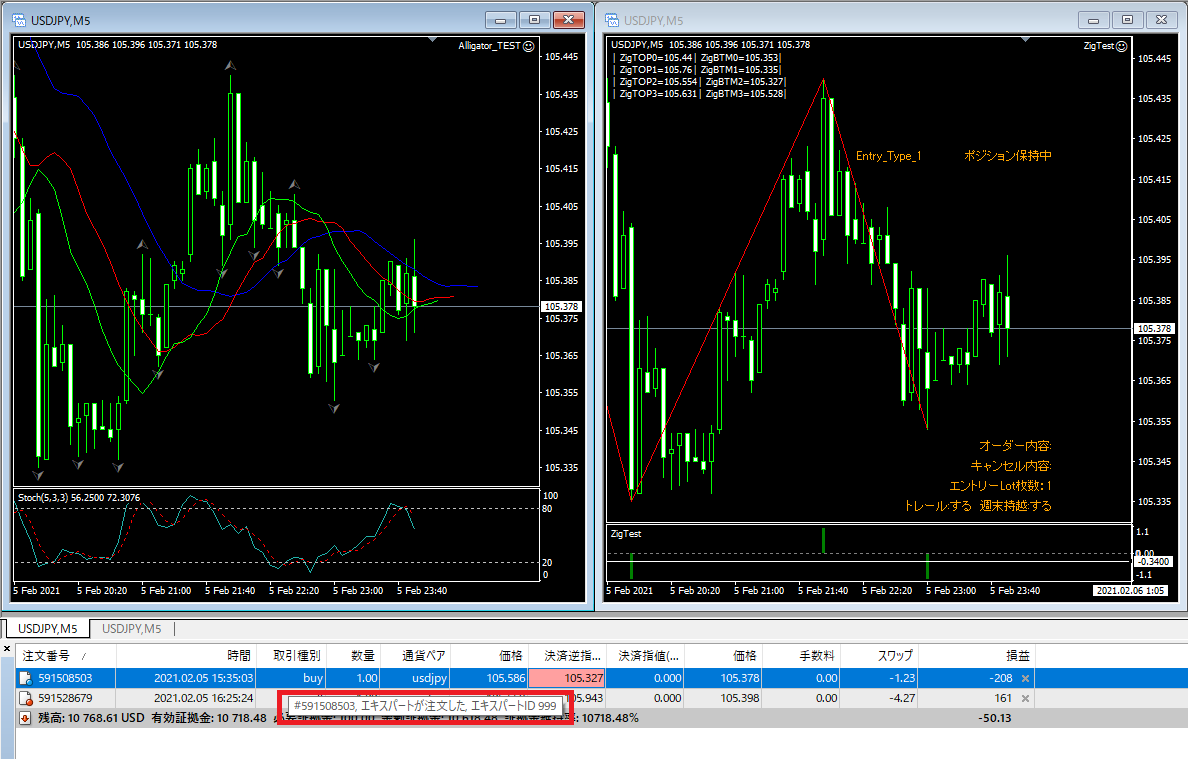The width and height of the screenshot is (1188, 759).
Task: Sort orders by 注文番号 column header
Action: 60,655
